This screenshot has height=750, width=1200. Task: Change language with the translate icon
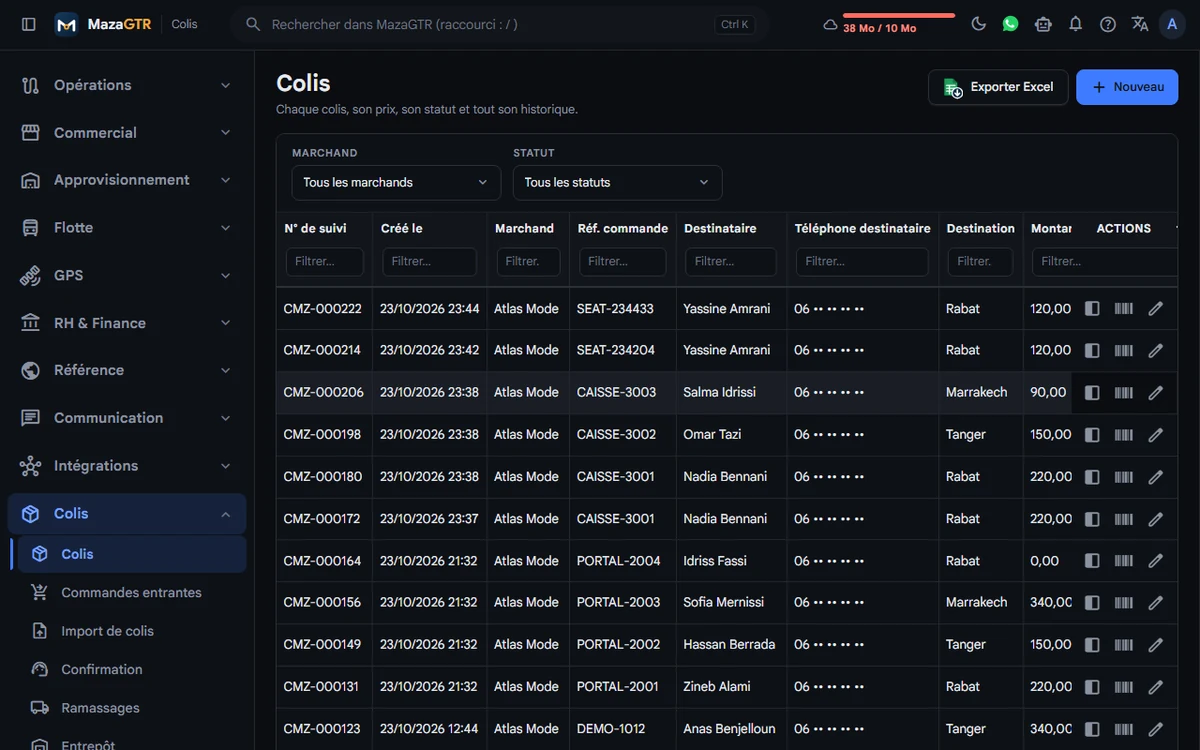tap(1139, 24)
